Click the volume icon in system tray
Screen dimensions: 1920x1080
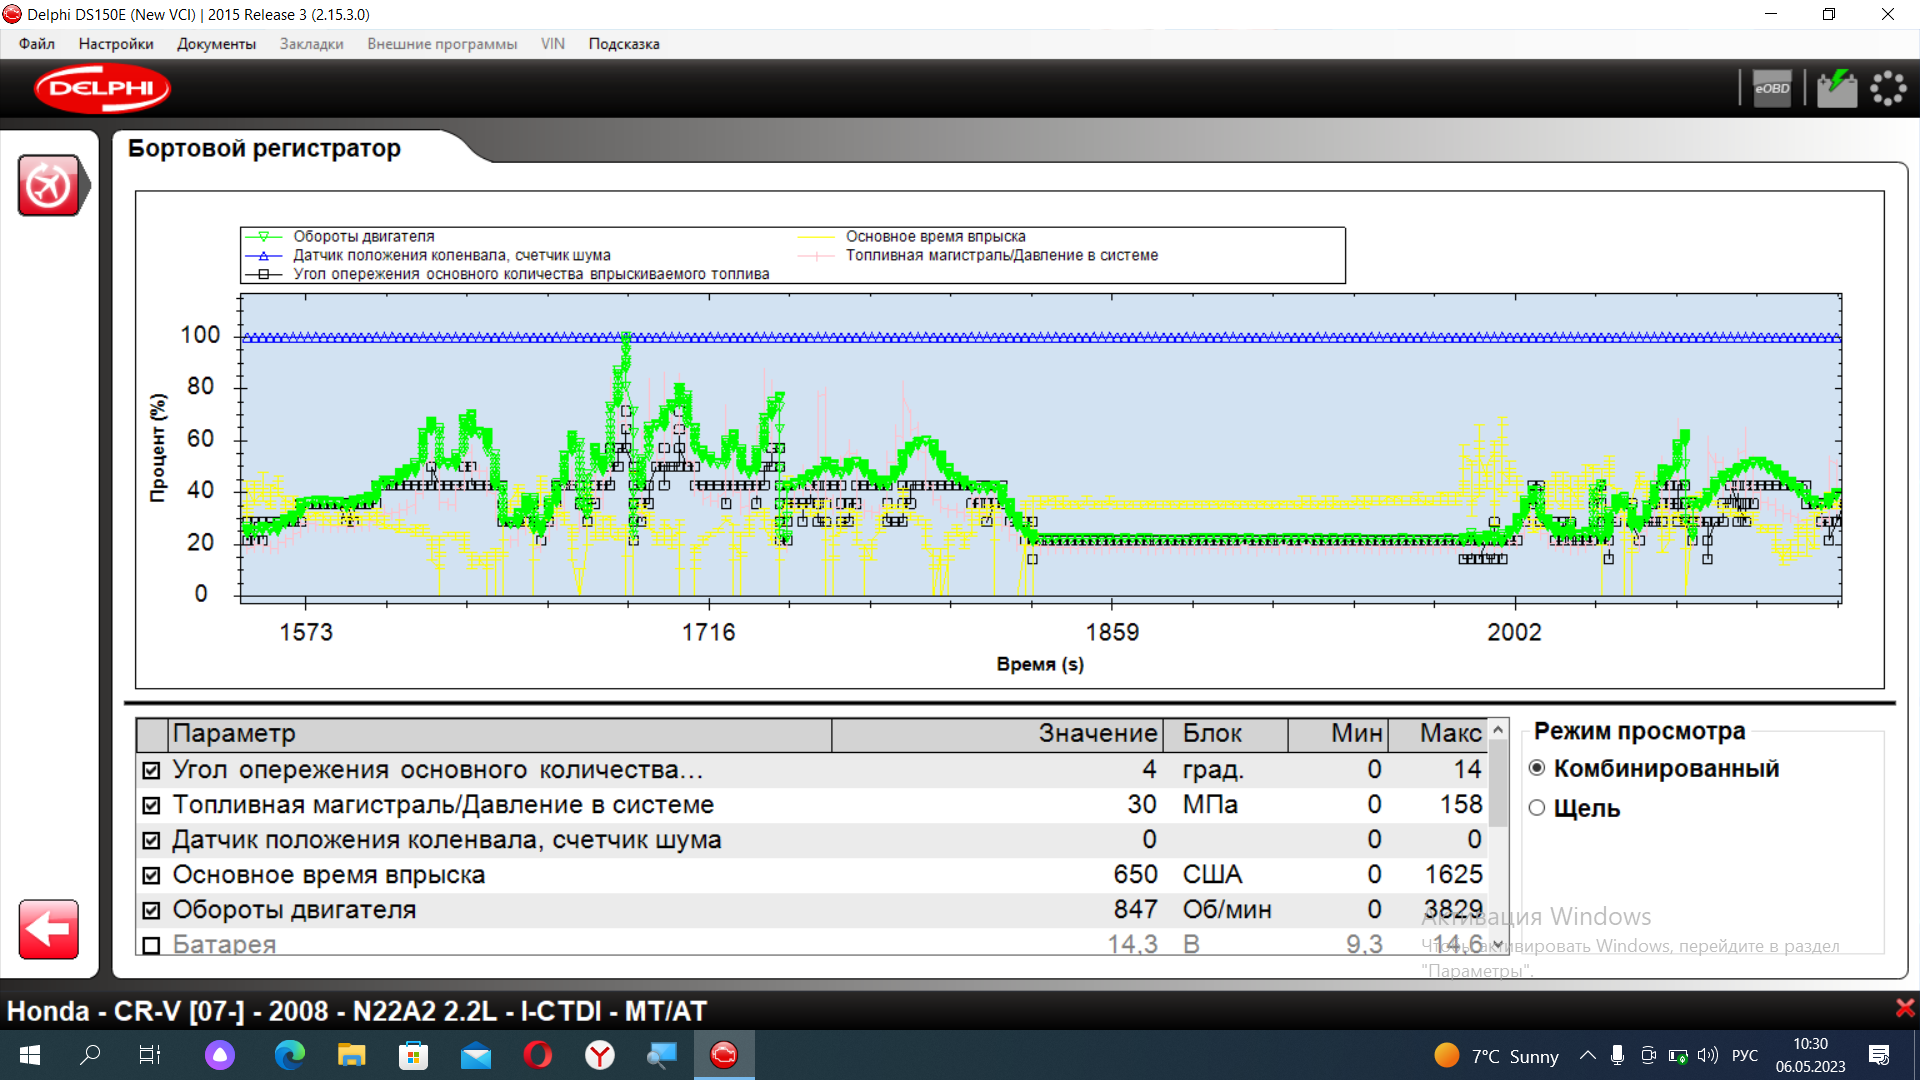click(x=1707, y=1055)
